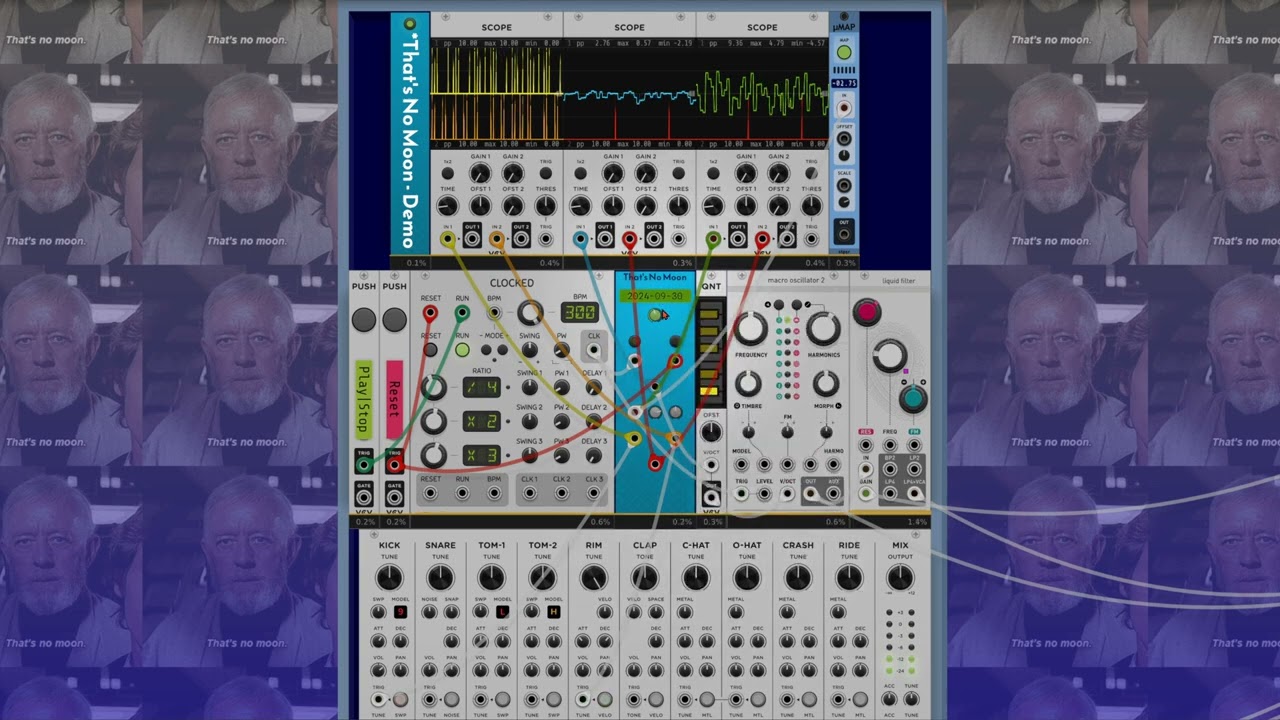Click the macro oscillator HARMONICS knob

pos(823,328)
